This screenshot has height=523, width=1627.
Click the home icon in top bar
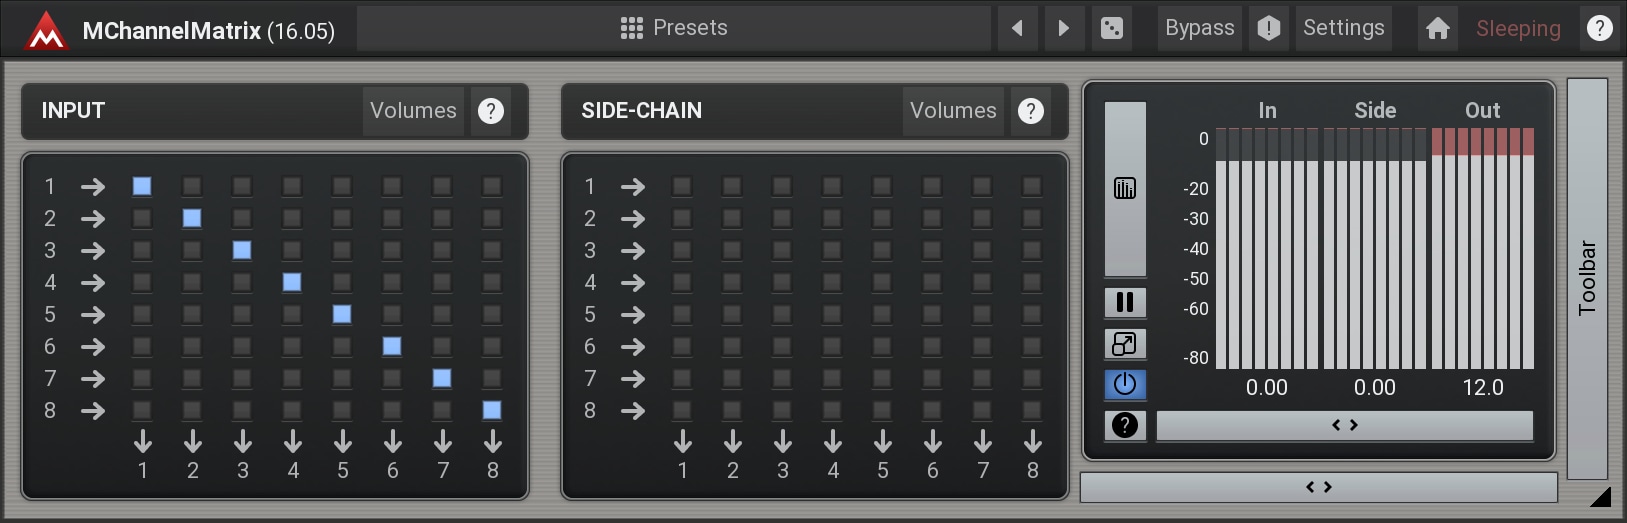tap(1437, 28)
